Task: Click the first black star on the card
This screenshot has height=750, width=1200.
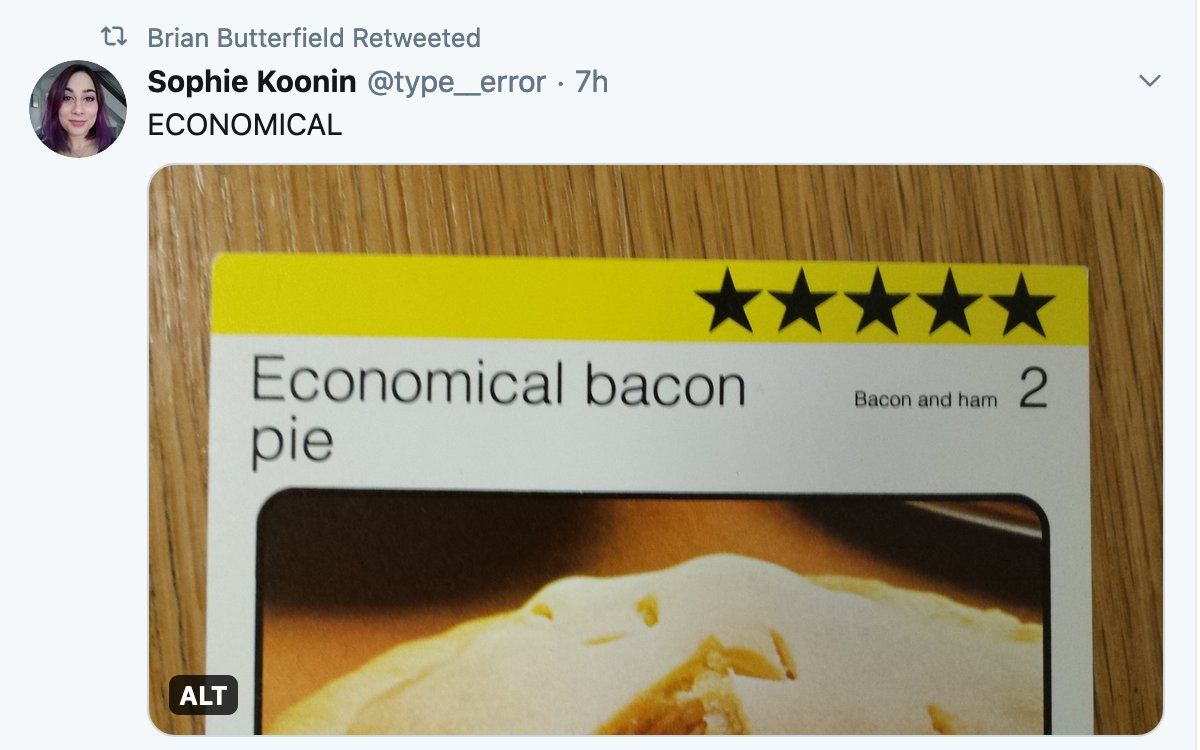Action: point(729,302)
